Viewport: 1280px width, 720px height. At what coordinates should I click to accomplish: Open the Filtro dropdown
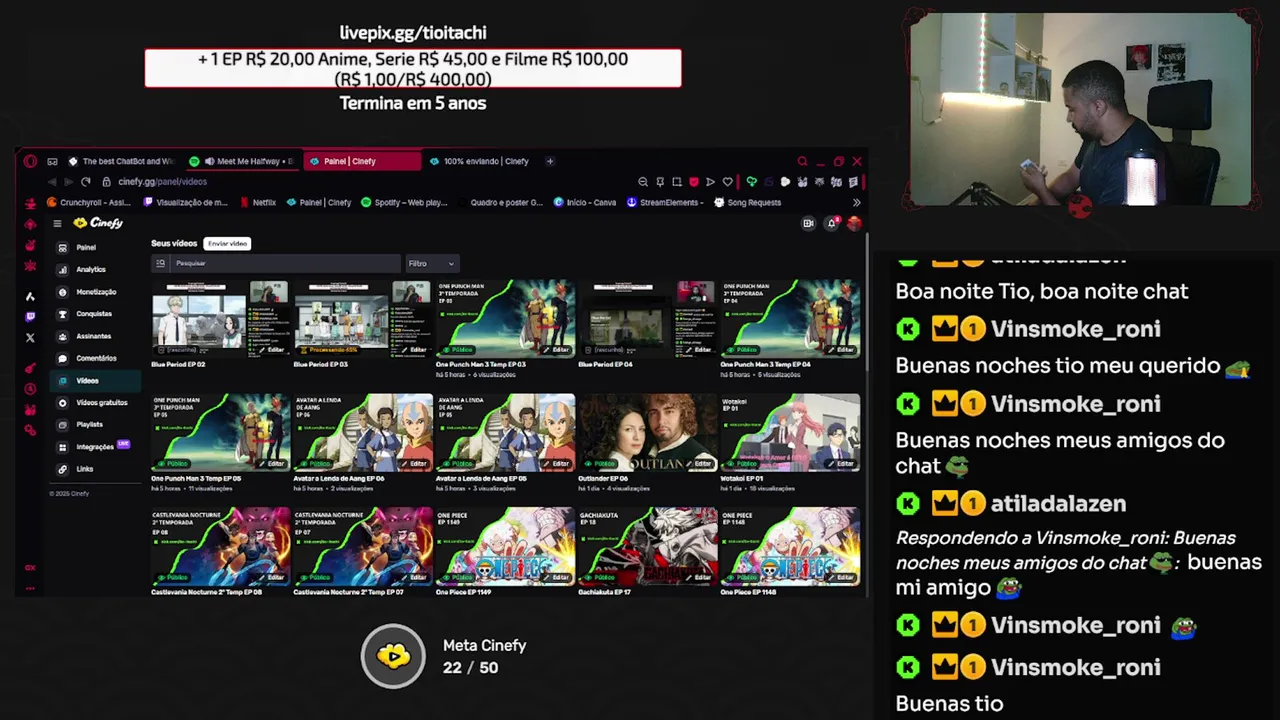click(x=431, y=263)
